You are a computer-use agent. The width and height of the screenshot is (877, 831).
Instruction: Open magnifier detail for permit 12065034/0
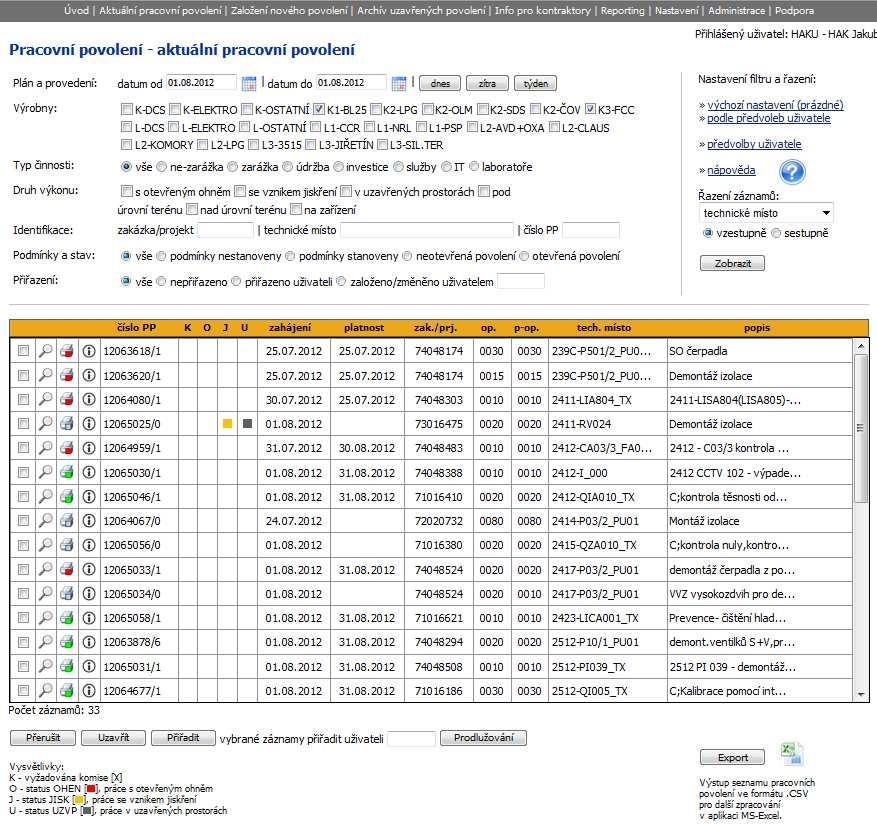pos(45,593)
